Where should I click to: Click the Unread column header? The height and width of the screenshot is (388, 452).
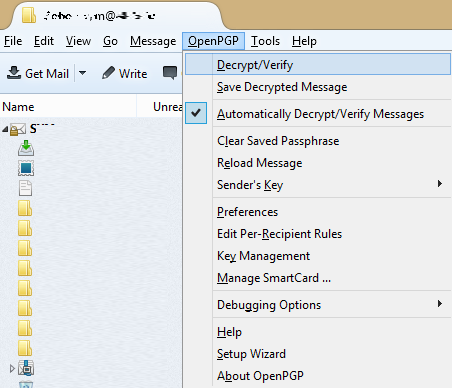point(160,107)
